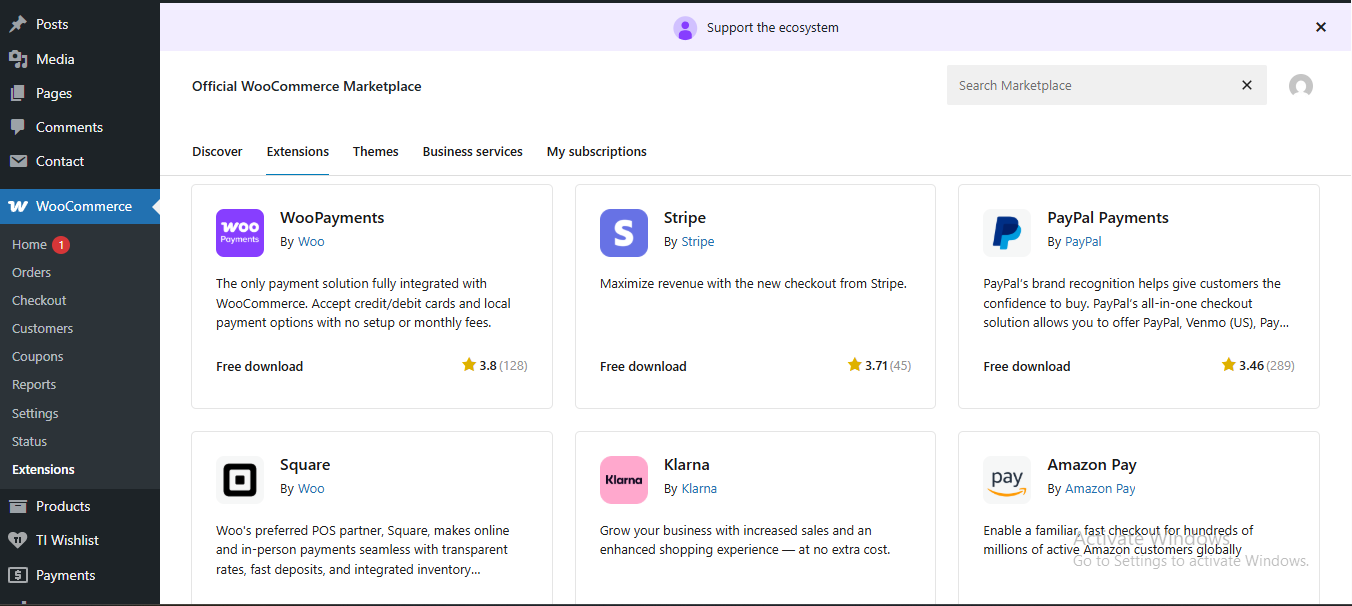The width and height of the screenshot is (1352, 606).
Task: Open the Business services tab
Action: pyautogui.click(x=473, y=152)
